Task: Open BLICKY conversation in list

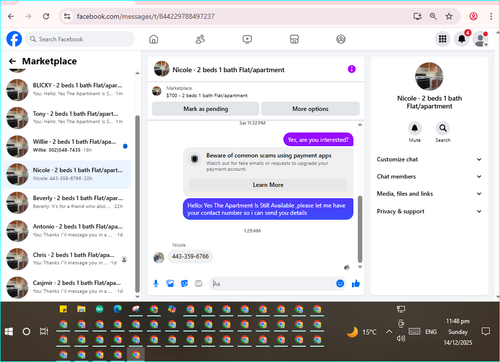Action: point(67,89)
